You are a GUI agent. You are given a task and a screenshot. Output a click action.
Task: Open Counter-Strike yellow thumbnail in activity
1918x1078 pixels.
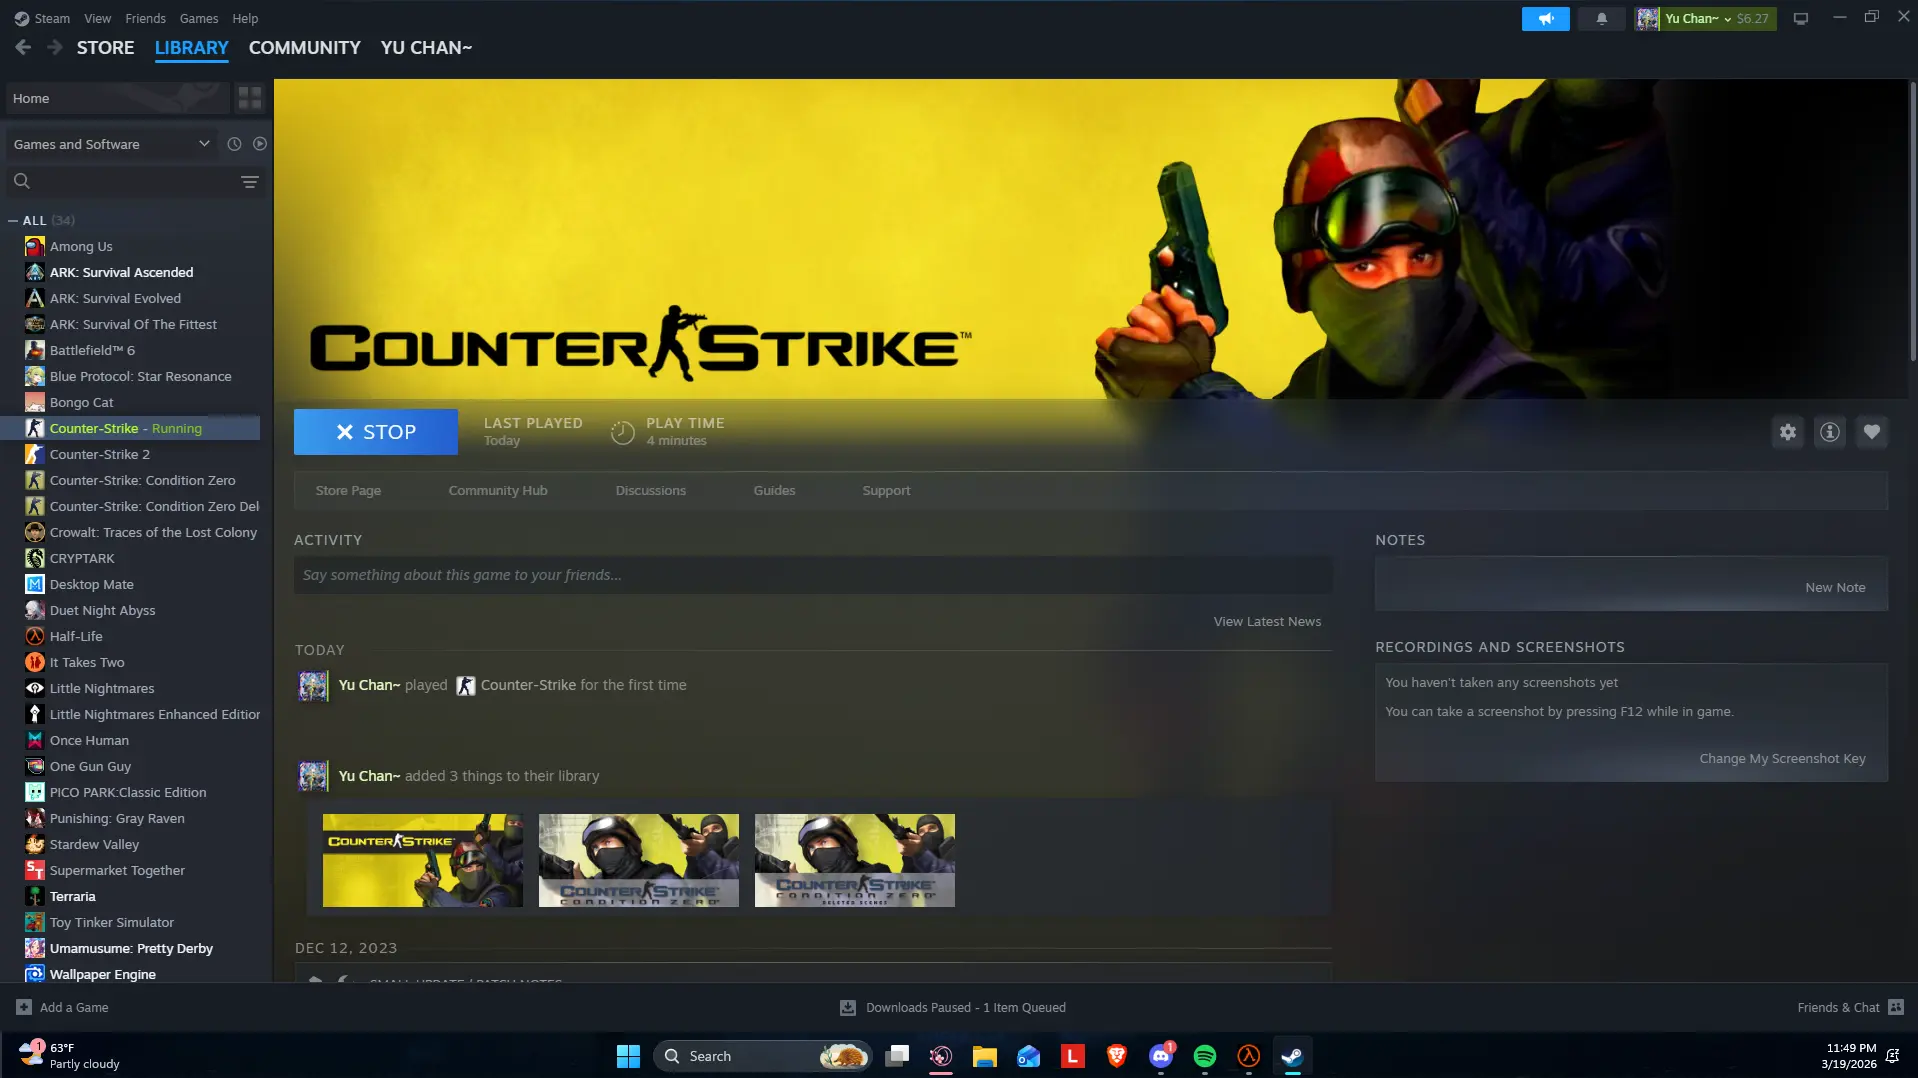point(423,860)
